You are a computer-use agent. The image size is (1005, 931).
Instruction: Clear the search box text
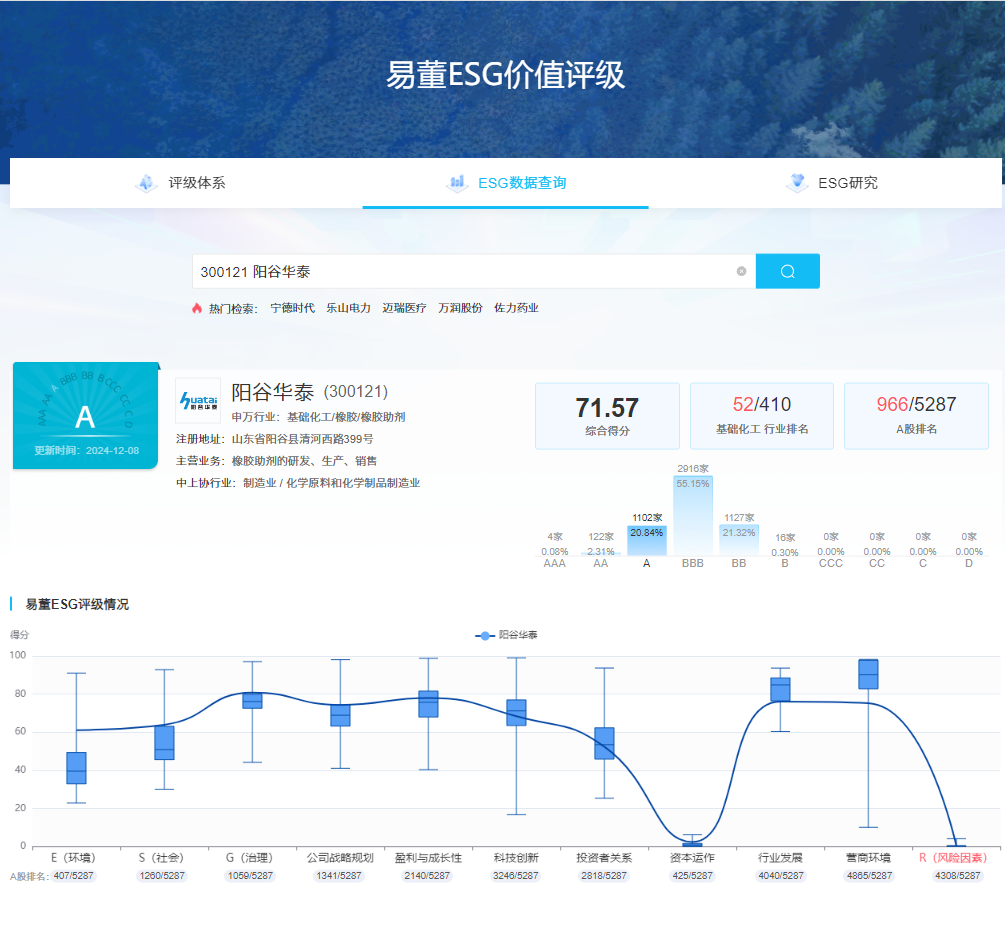(741, 271)
